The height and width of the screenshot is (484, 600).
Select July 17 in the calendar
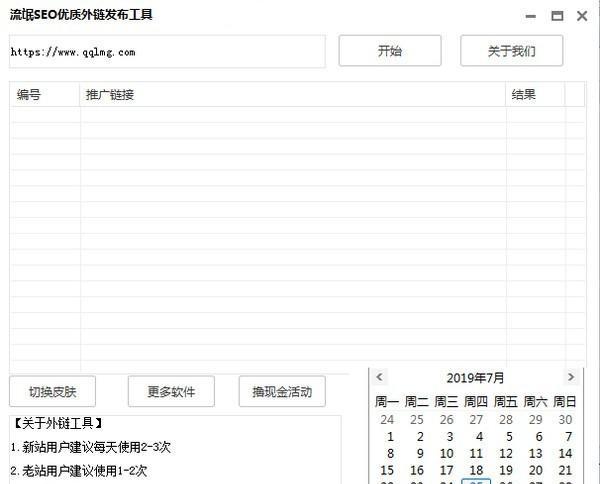click(447, 470)
